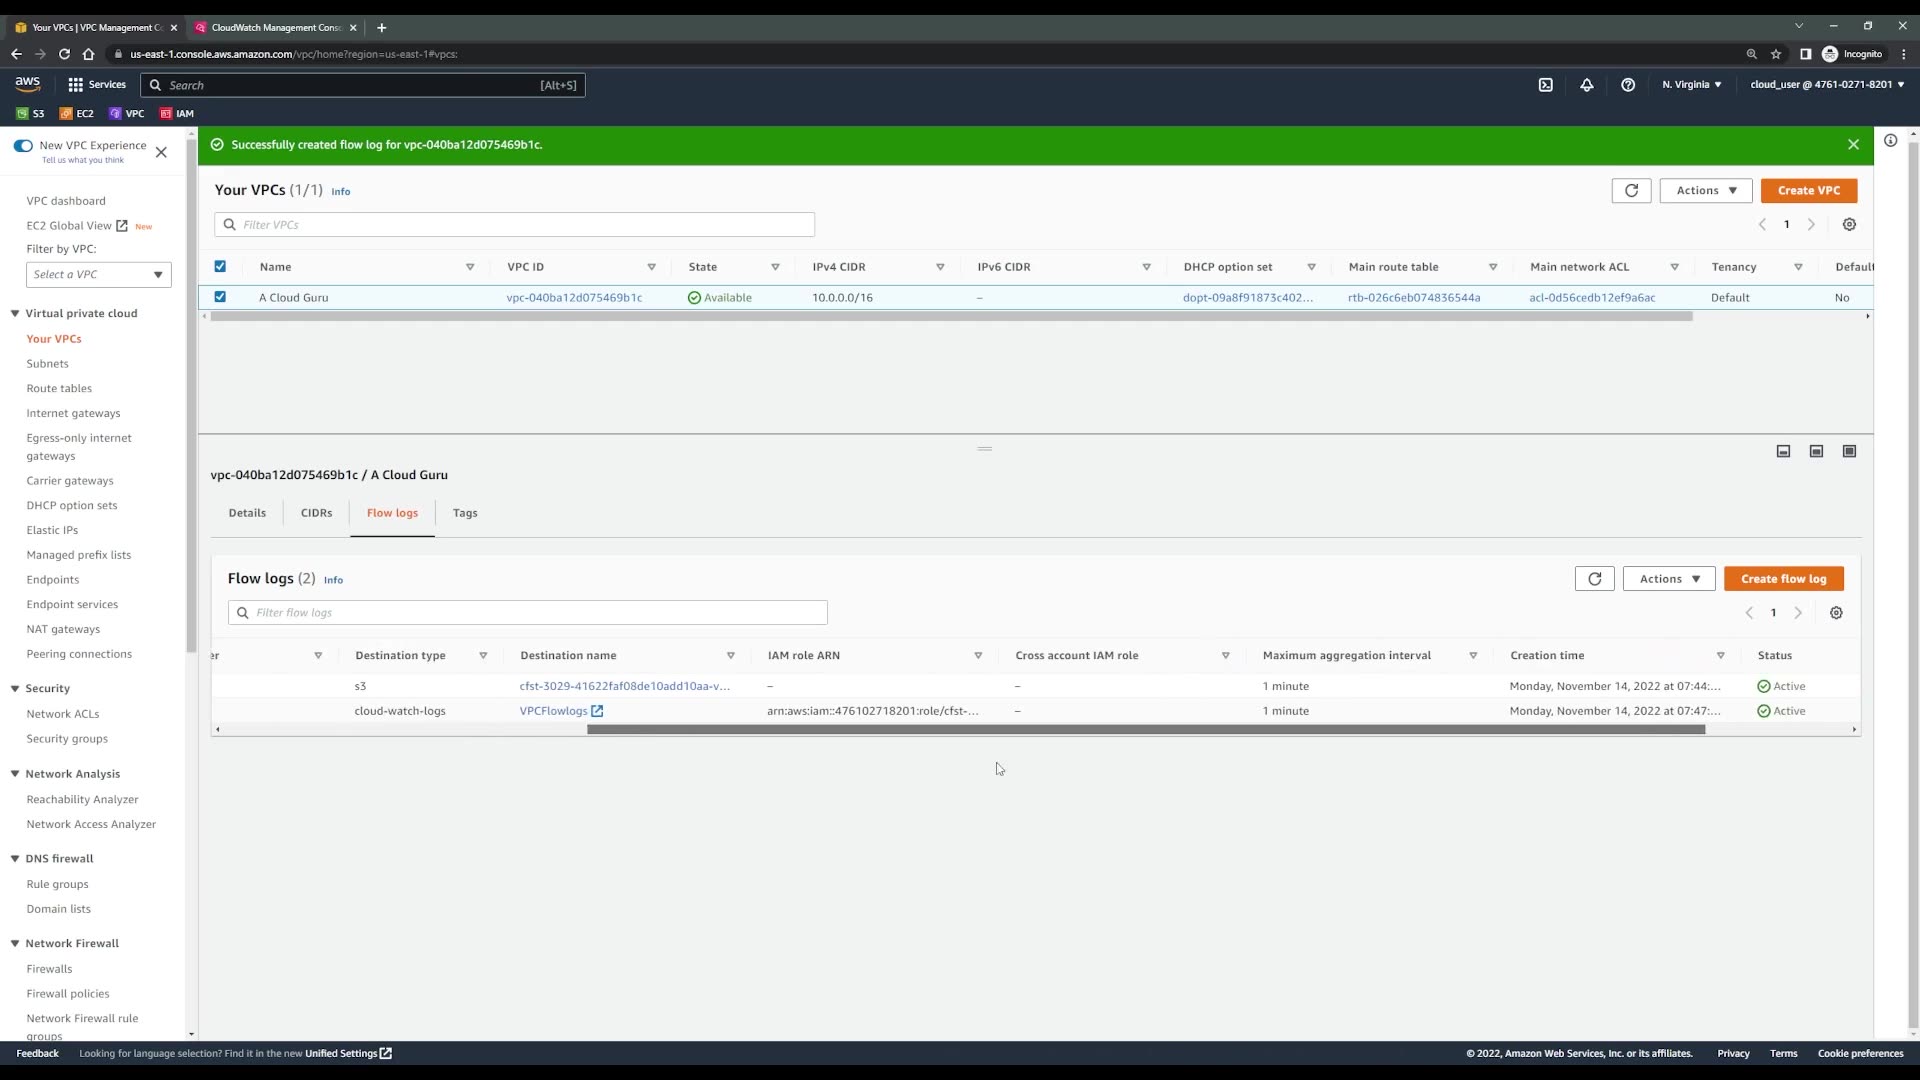
Task: Toggle the select-all VPCs header checkbox
Action: point(220,266)
